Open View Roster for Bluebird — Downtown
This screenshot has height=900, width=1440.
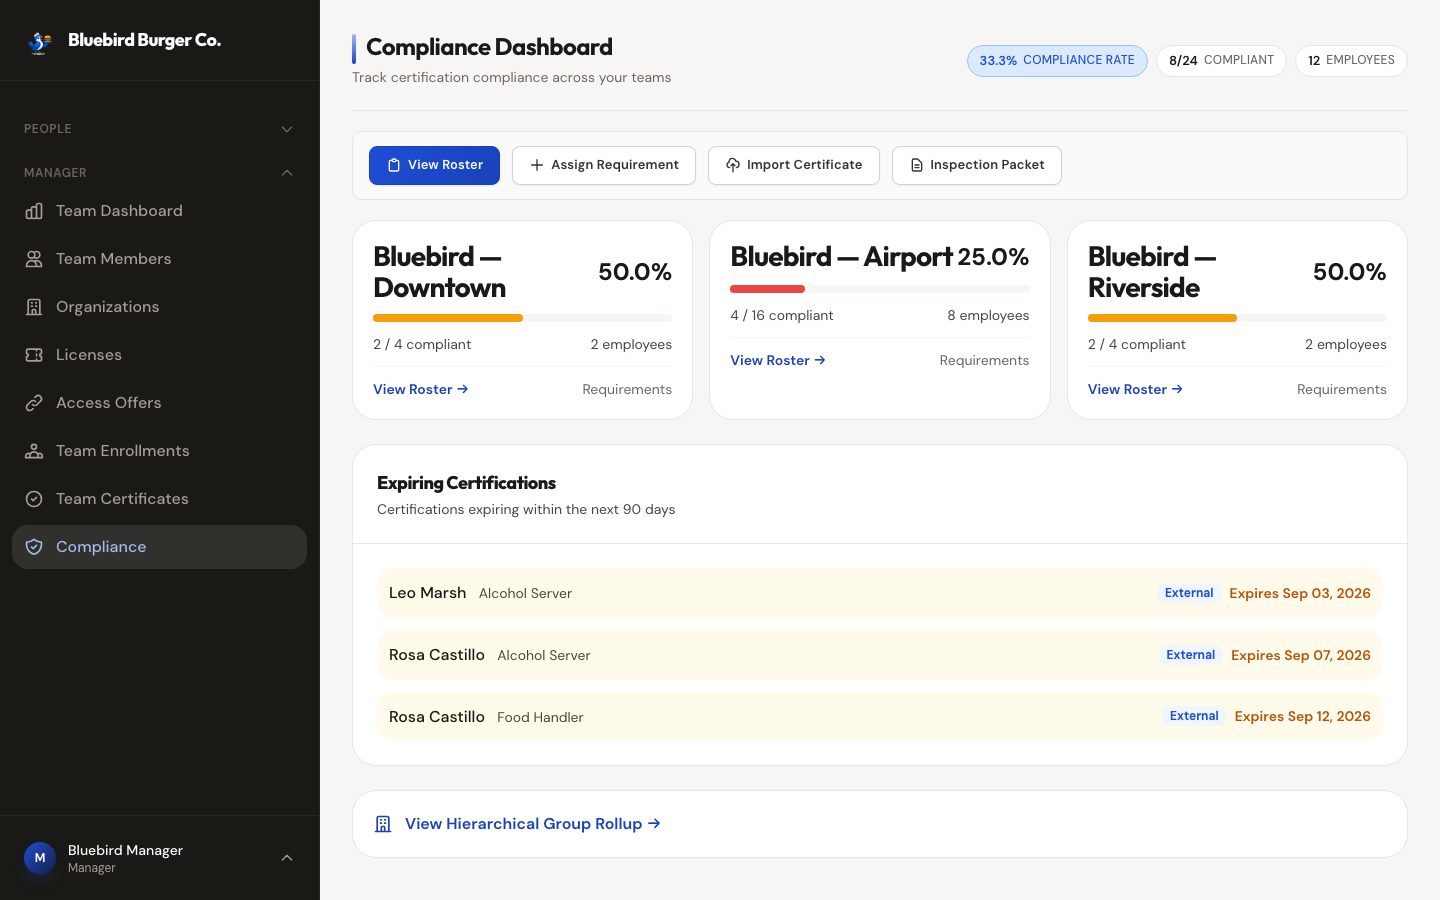(x=421, y=389)
